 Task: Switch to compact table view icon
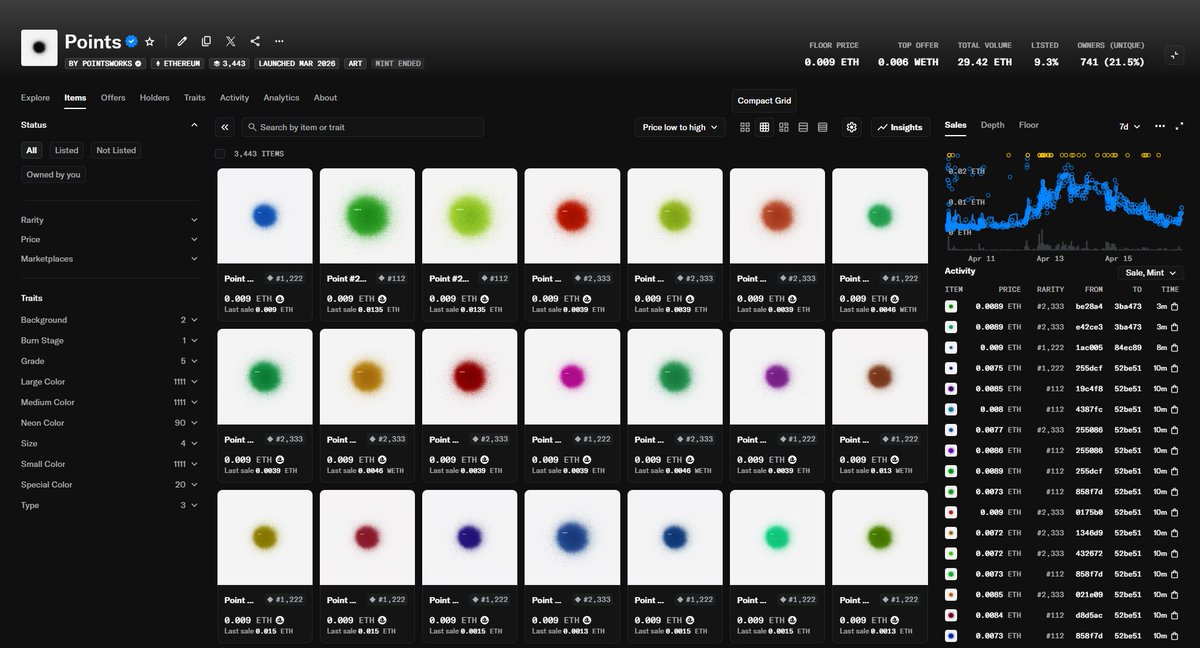click(x=822, y=127)
